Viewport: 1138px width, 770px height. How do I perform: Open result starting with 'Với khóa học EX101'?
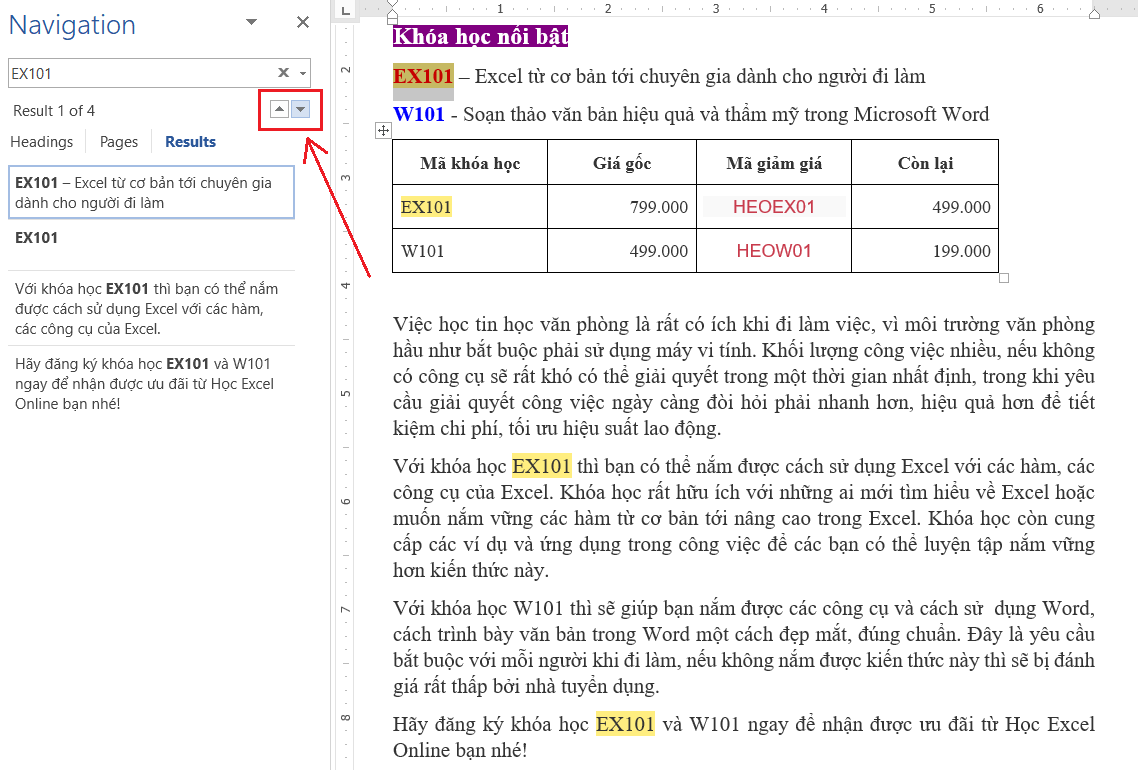pos(151,309)
